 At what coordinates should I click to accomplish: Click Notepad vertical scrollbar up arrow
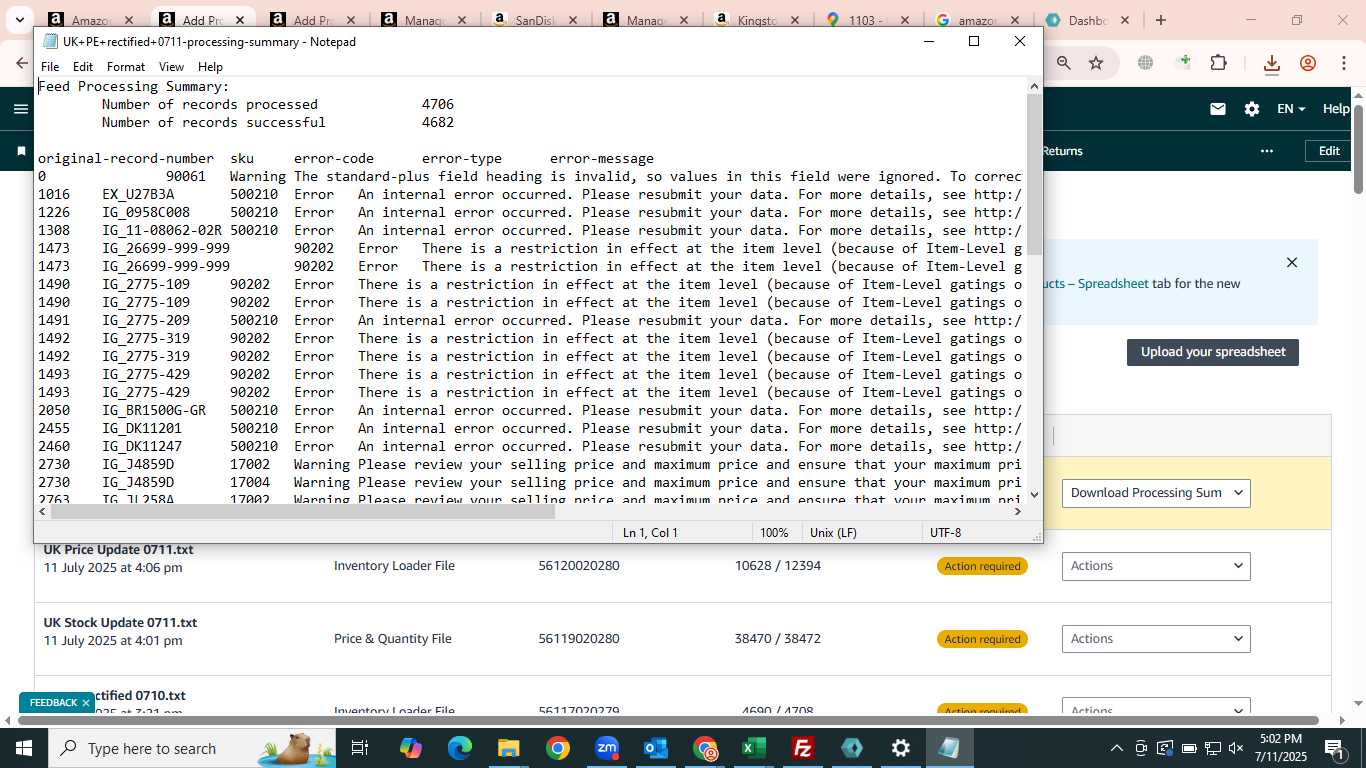coord(1034,86)
